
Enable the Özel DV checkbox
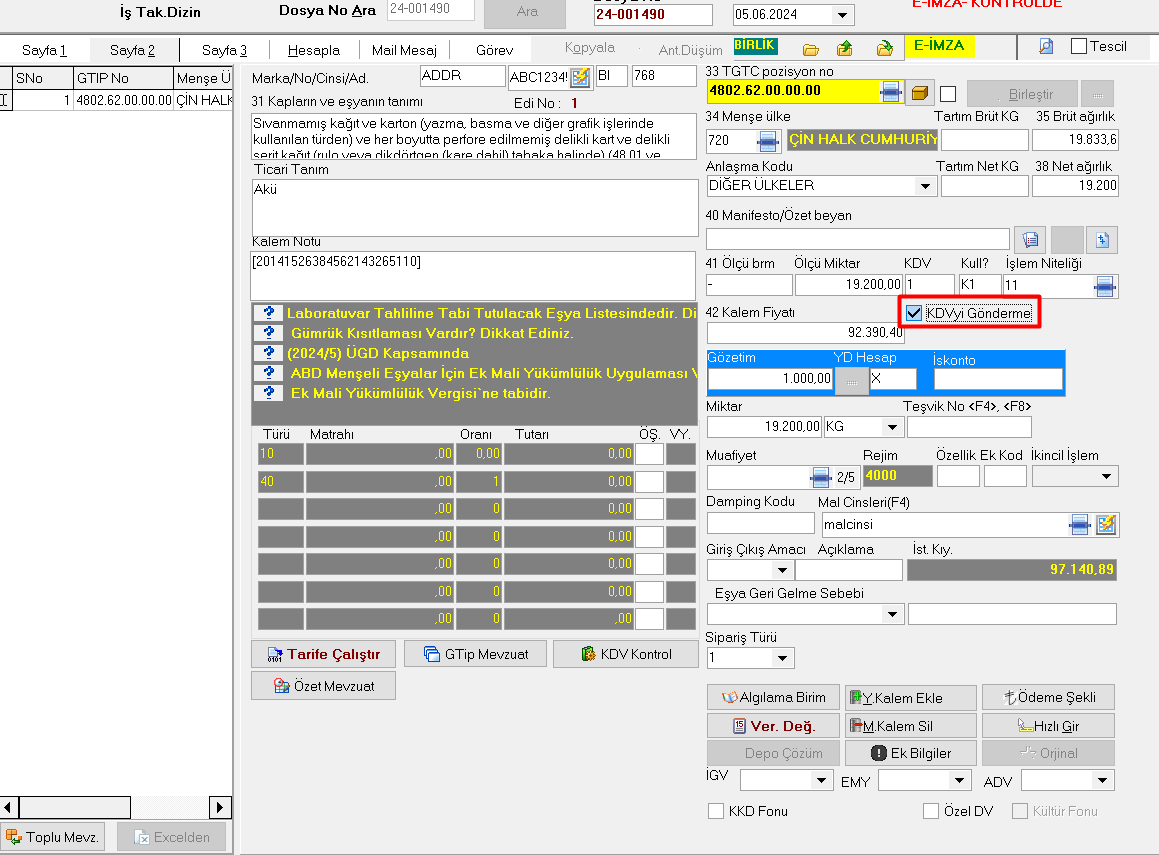[x=931, y=811]
